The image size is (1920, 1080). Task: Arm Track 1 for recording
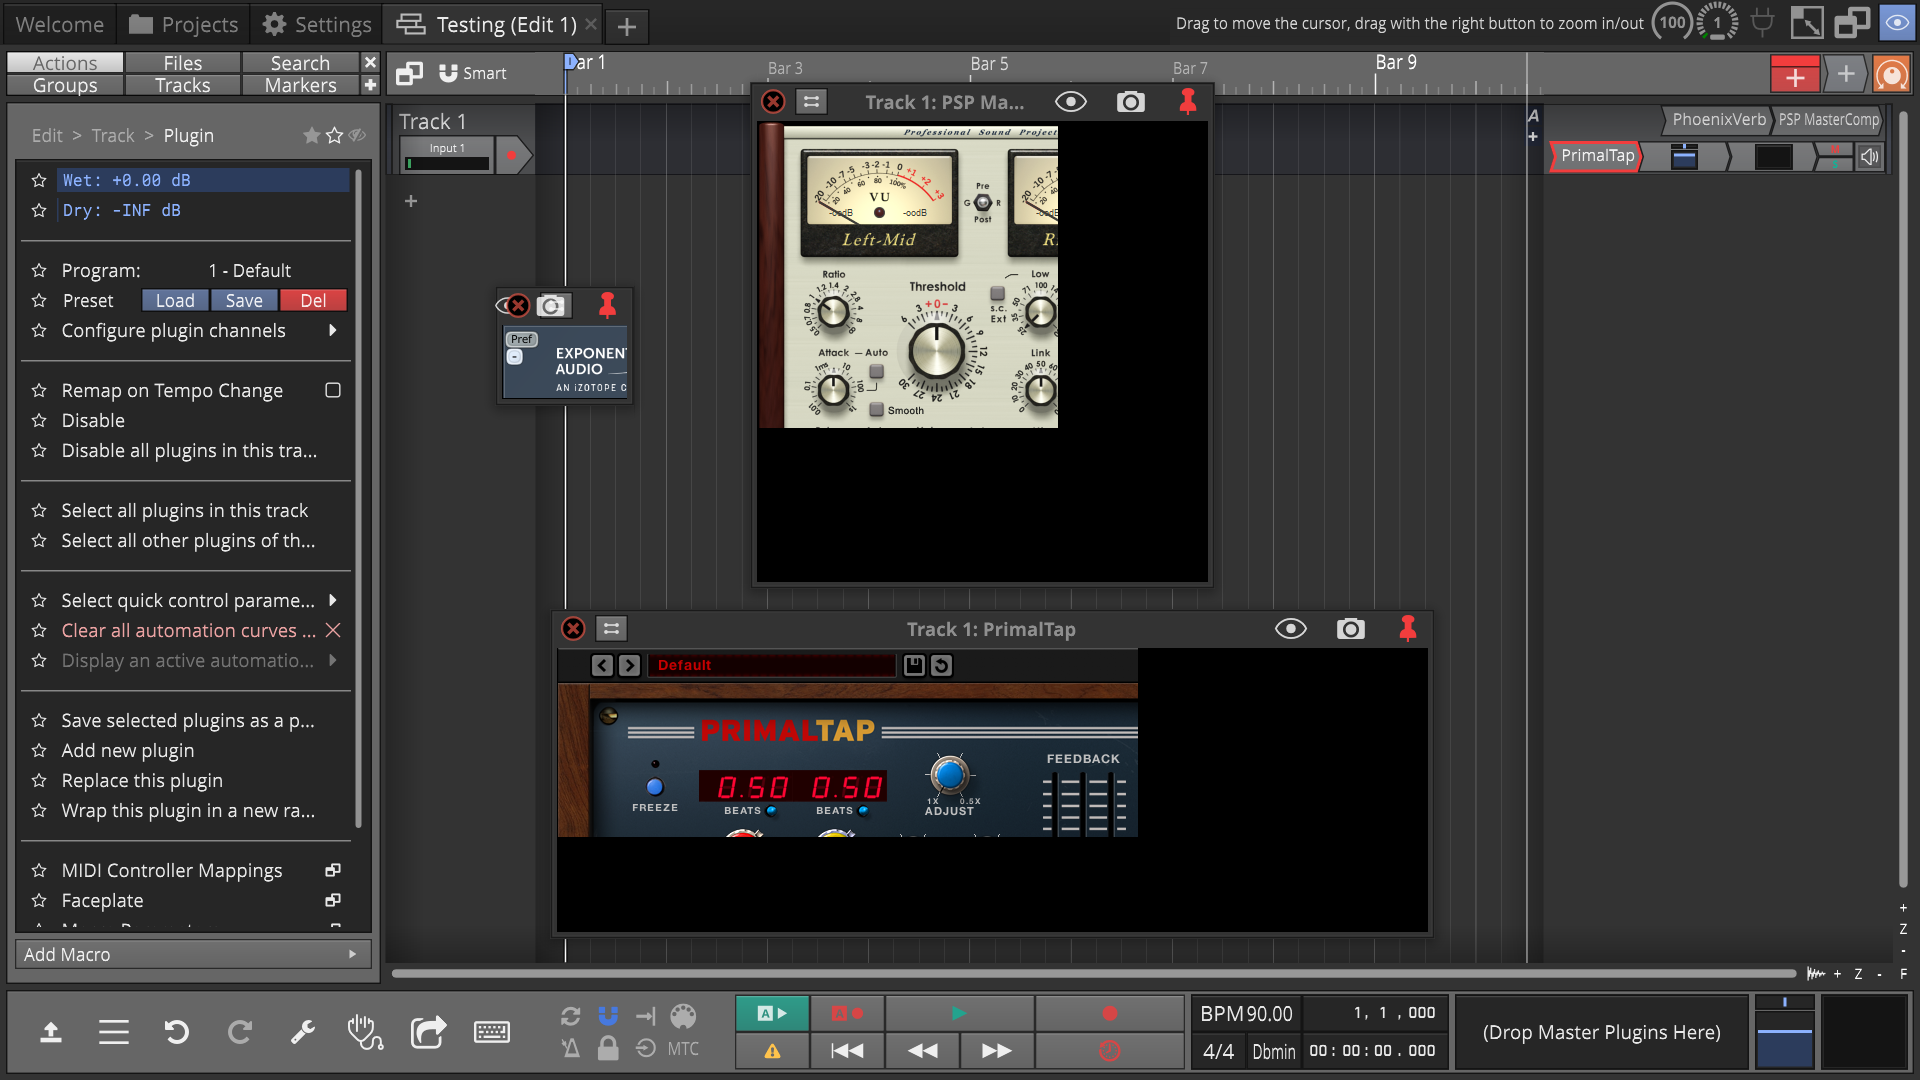512,156
